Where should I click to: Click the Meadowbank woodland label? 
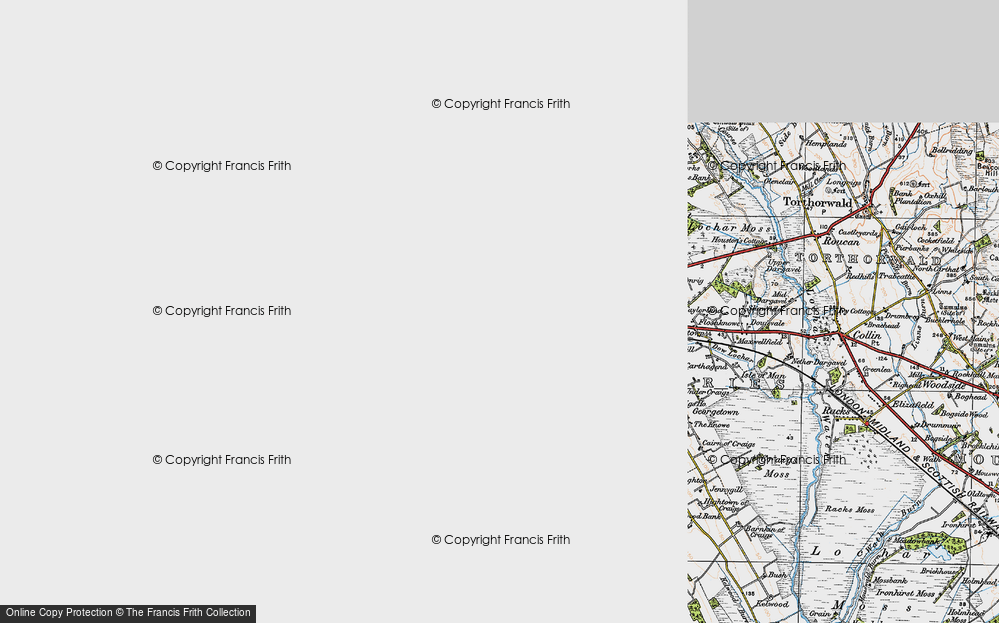point(916,540)
